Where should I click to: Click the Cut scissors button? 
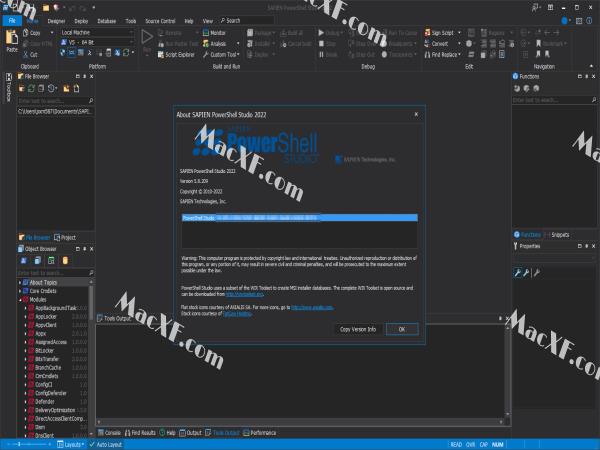[30, 55]
